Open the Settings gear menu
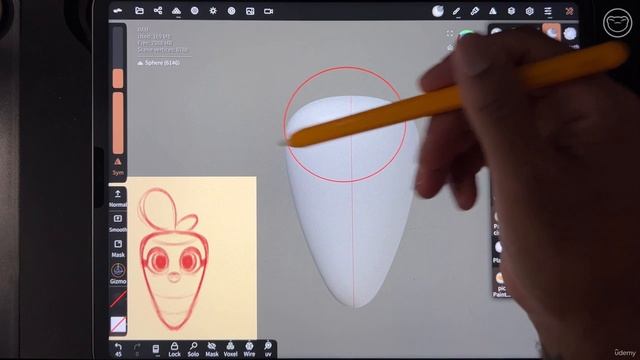Screen dimensions: 640x360 [x=530, y=11]
